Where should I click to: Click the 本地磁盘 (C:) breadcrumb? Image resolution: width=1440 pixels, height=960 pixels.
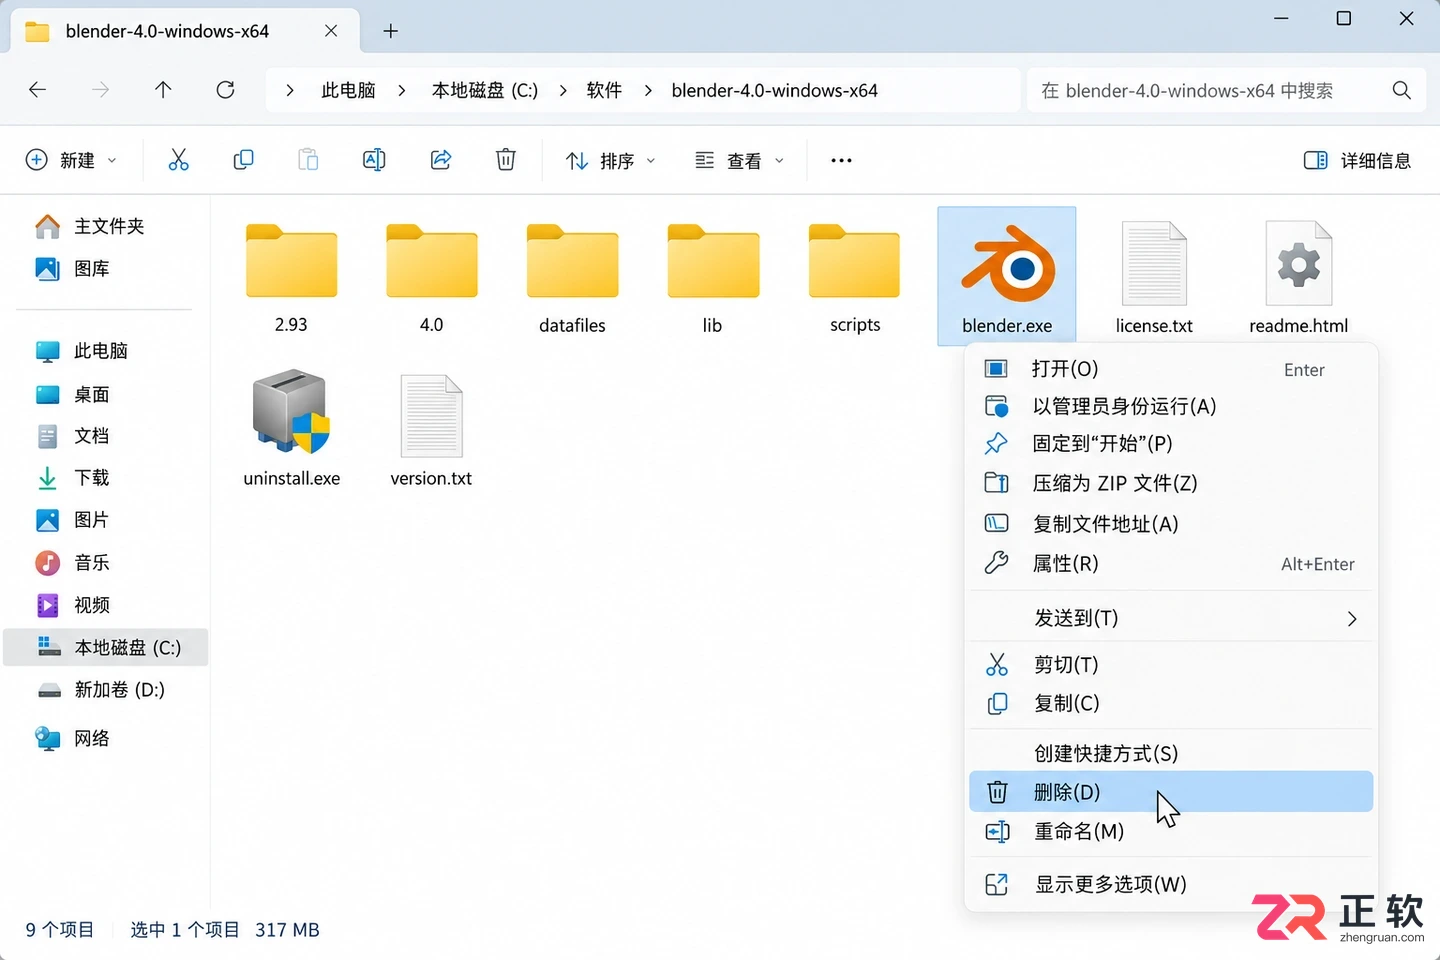click(485, 90)
